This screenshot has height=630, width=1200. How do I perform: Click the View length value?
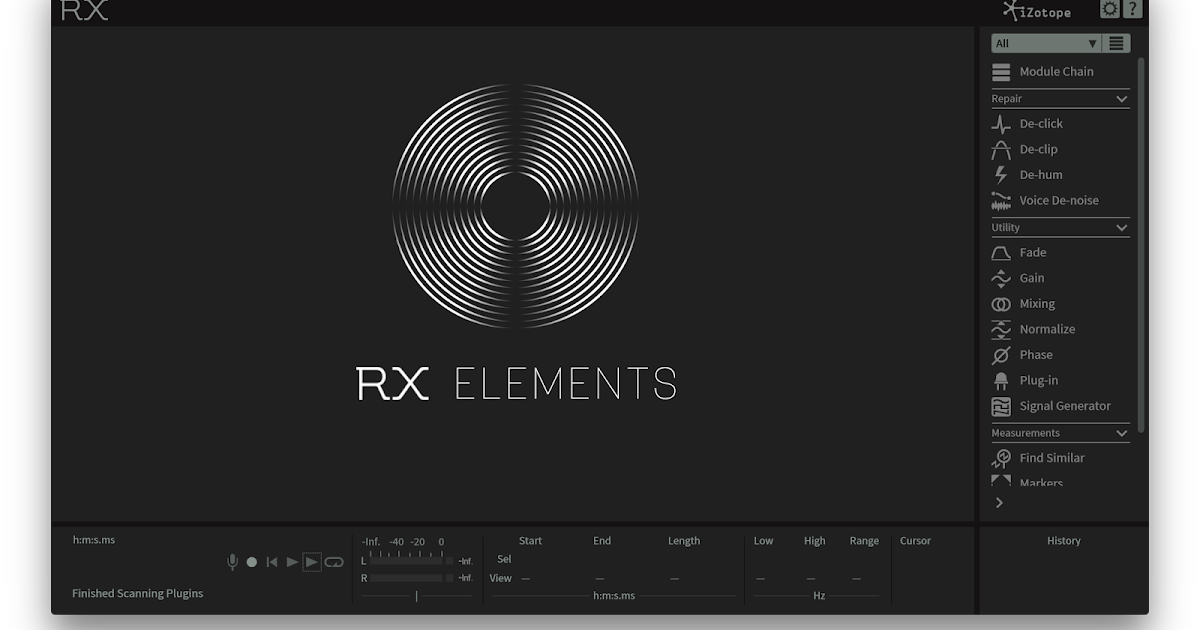(674, 579)
